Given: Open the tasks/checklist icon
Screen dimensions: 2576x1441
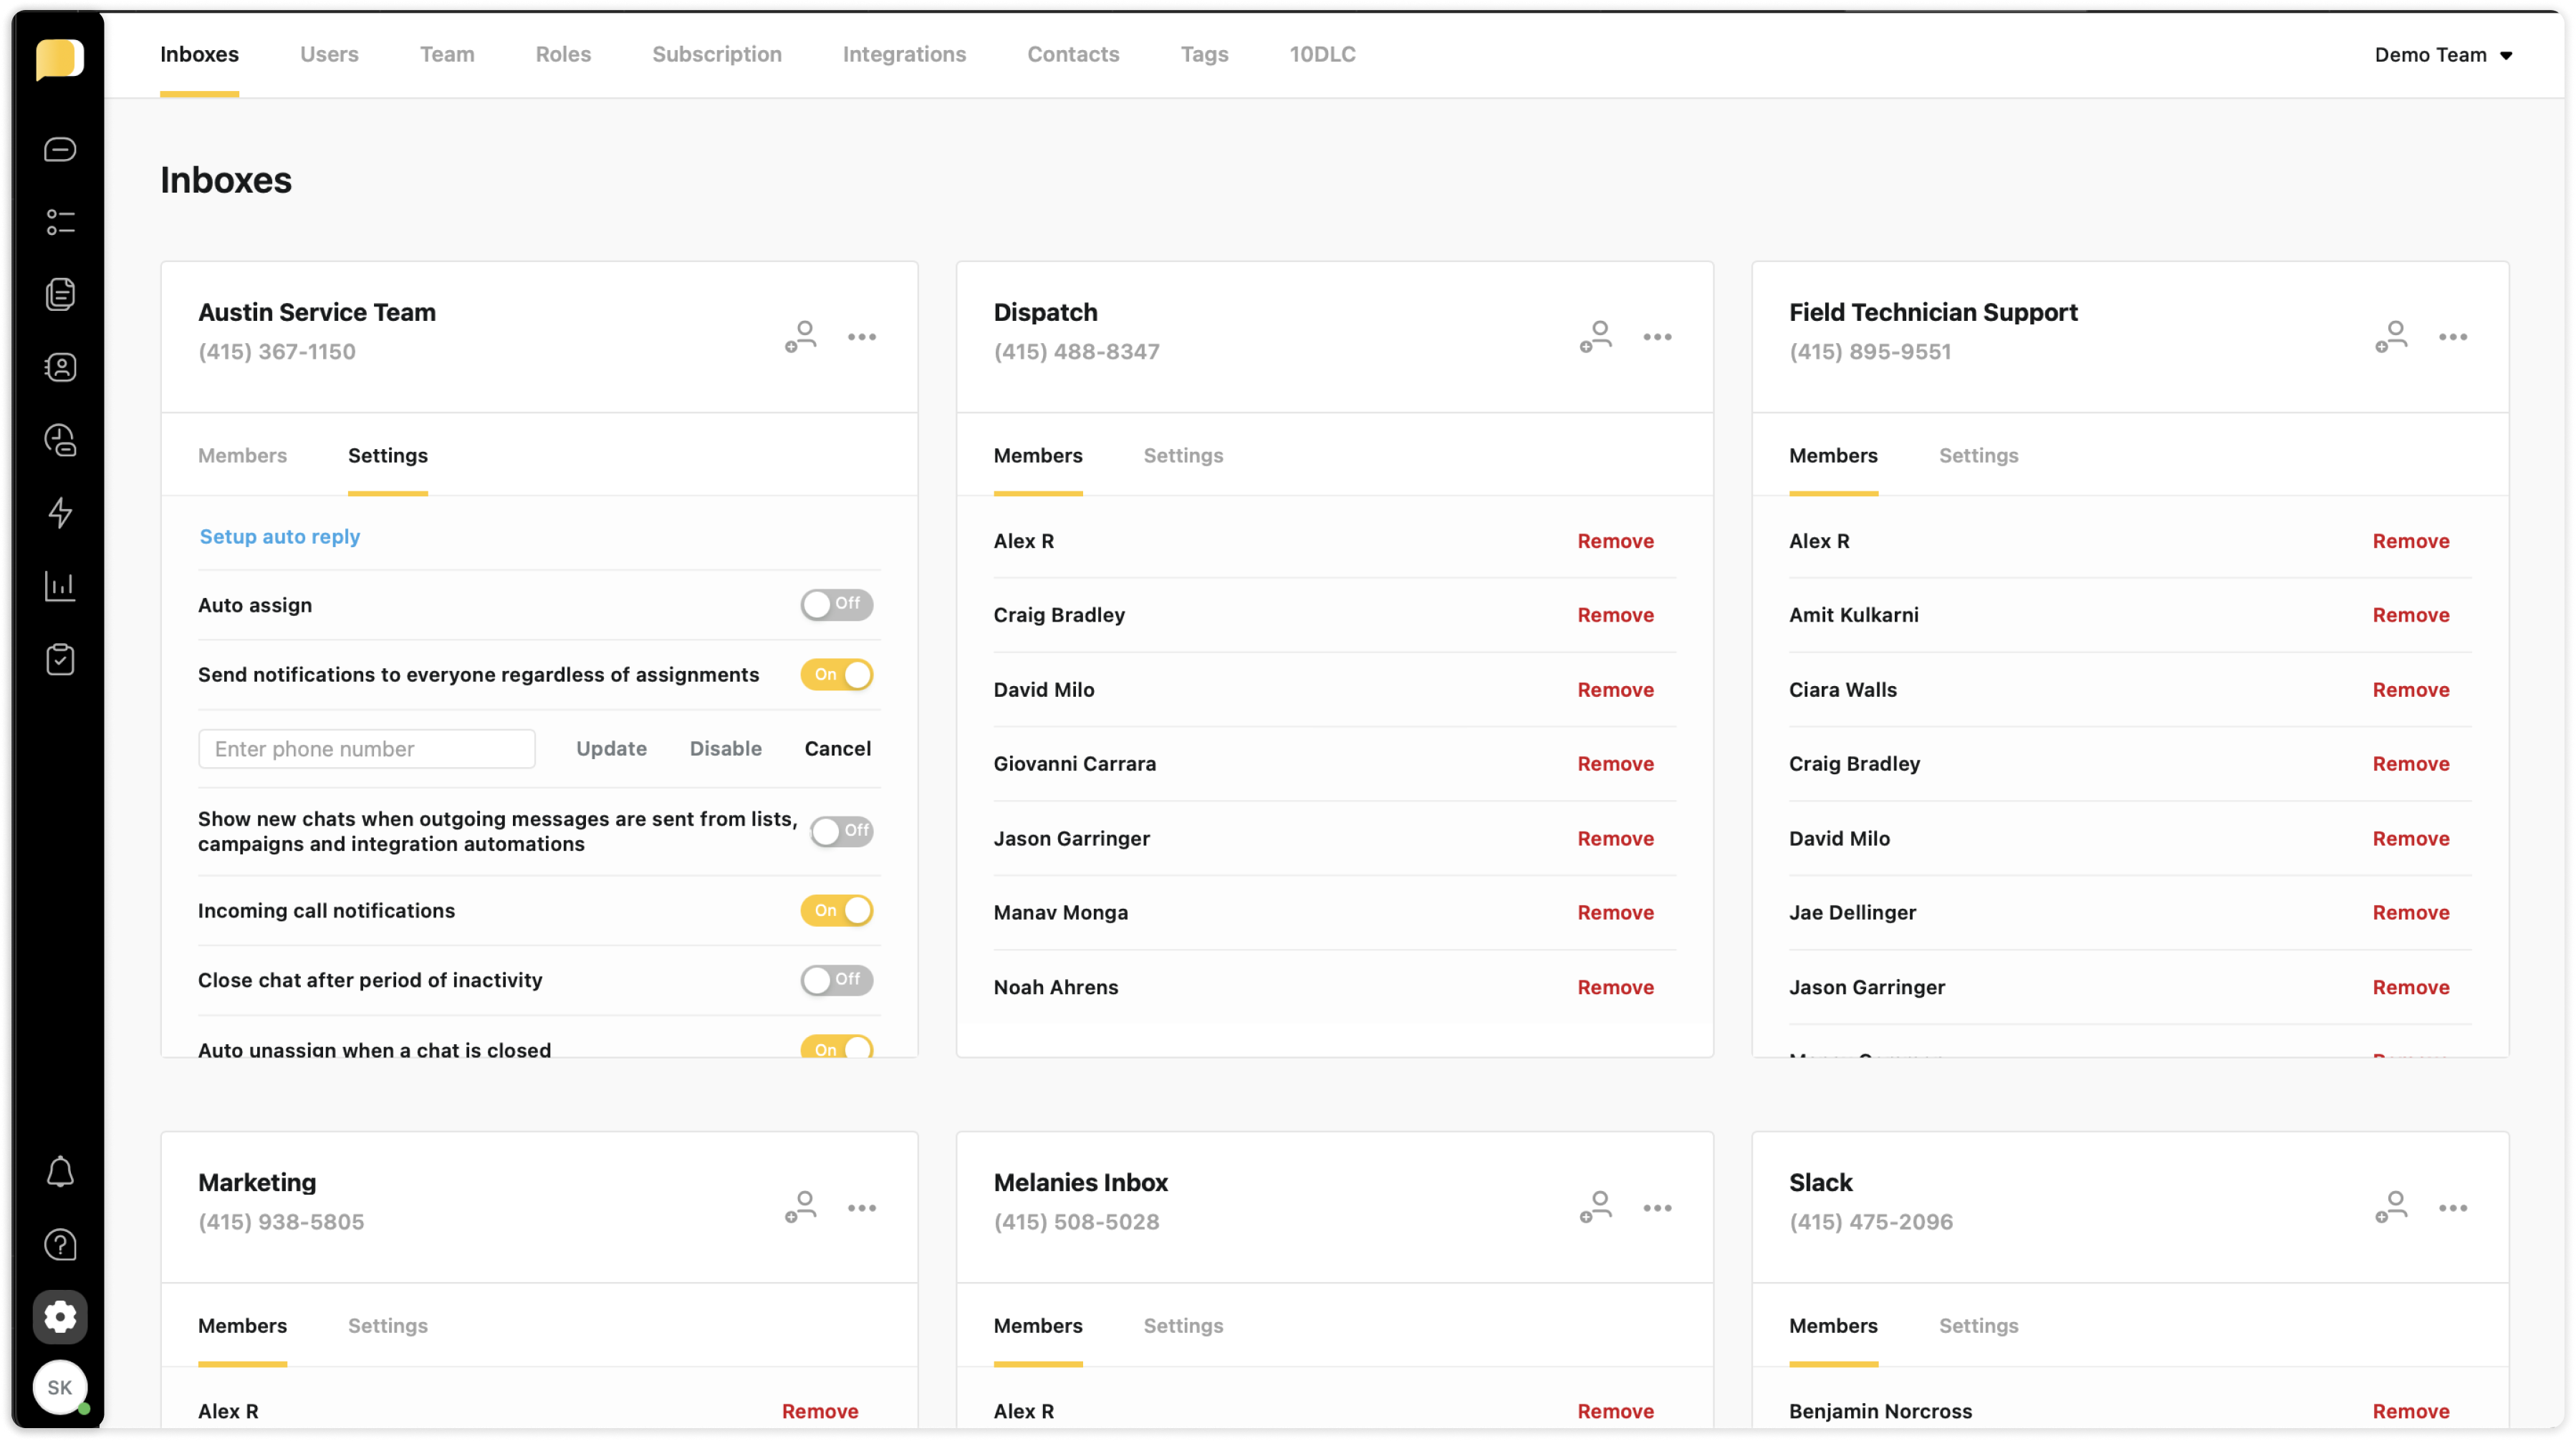Looking at the screenshot, I should pos(60,657).
